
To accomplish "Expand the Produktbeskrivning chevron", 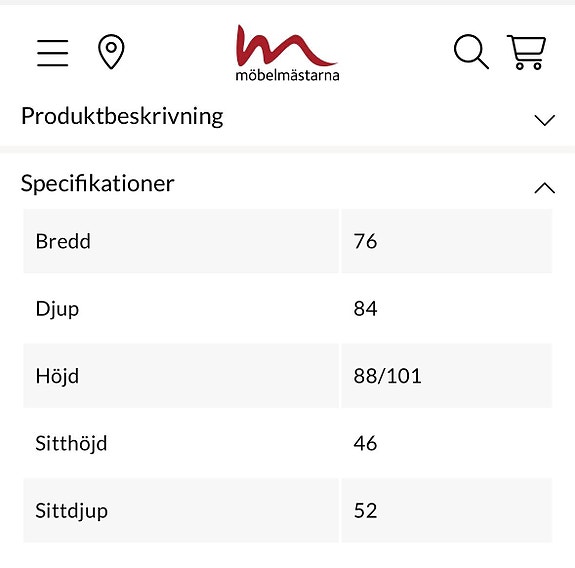I will (x=545, y=120).
